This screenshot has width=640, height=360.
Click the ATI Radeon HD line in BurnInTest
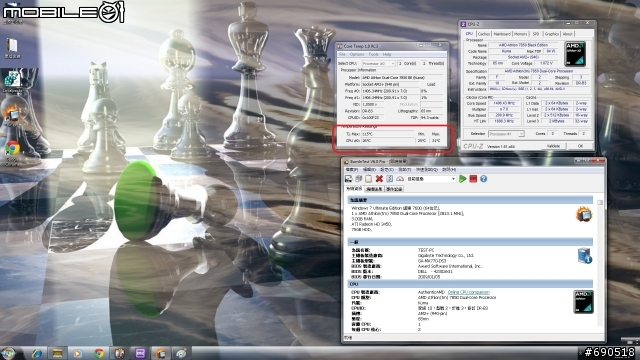click(371, 224)
